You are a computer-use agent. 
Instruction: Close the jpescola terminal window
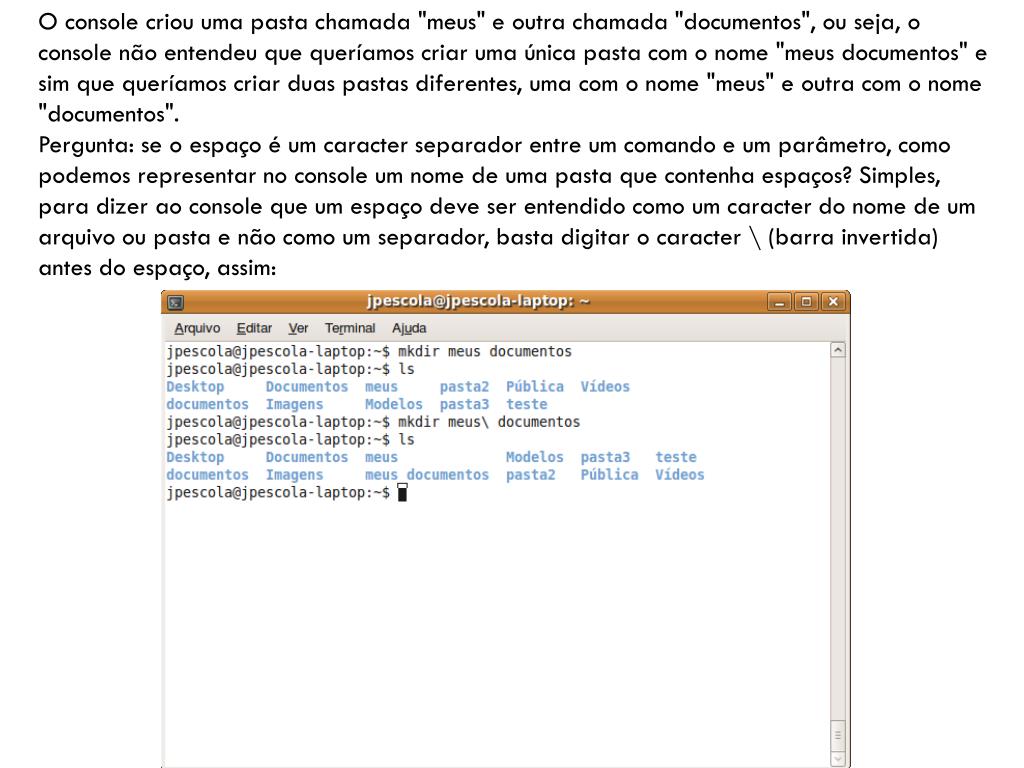click(833, 302)
